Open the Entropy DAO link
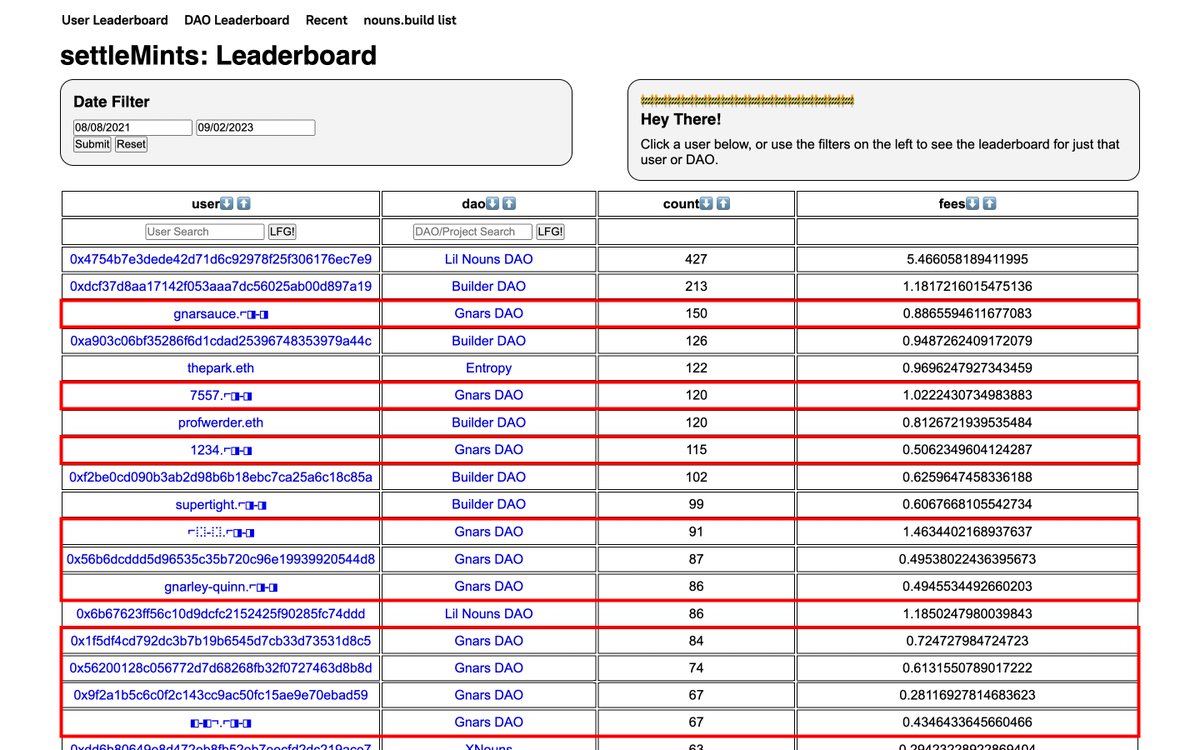The width and height of the screenshot is (1200, 750). tap(489, 368)
